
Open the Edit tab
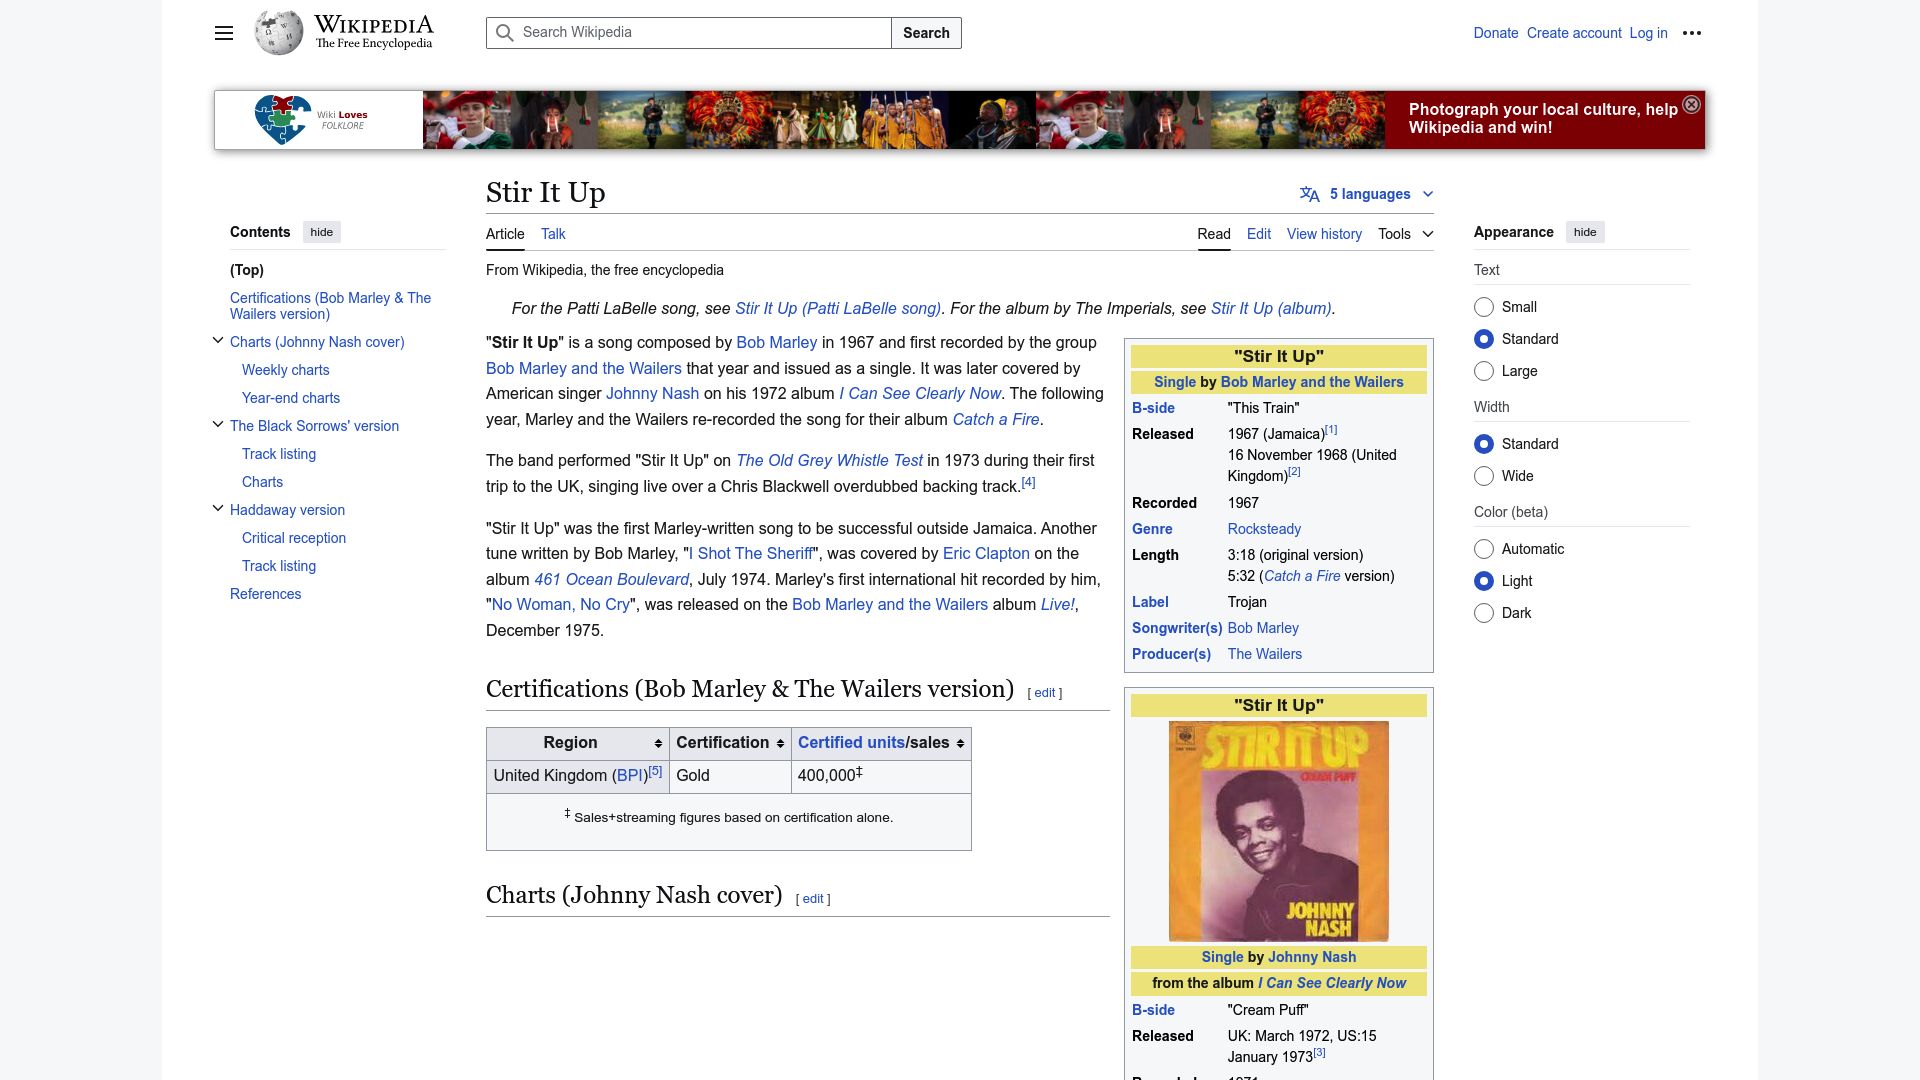(x=1259, y=234)
